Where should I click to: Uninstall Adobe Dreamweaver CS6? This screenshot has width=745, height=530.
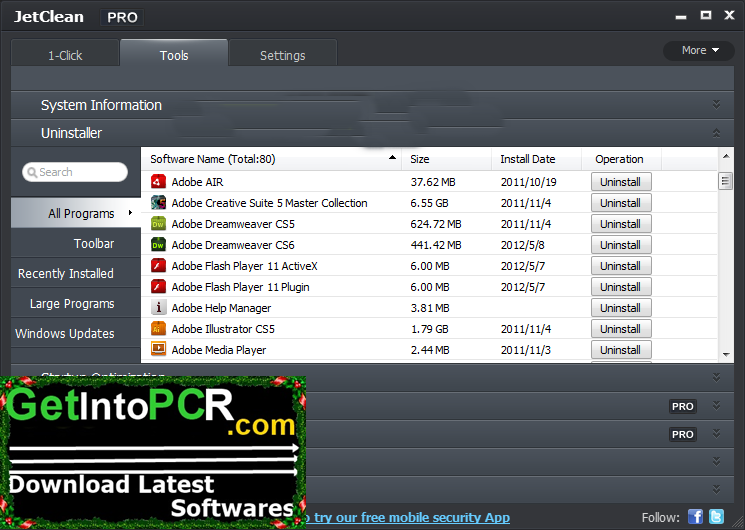click(621, 245)
